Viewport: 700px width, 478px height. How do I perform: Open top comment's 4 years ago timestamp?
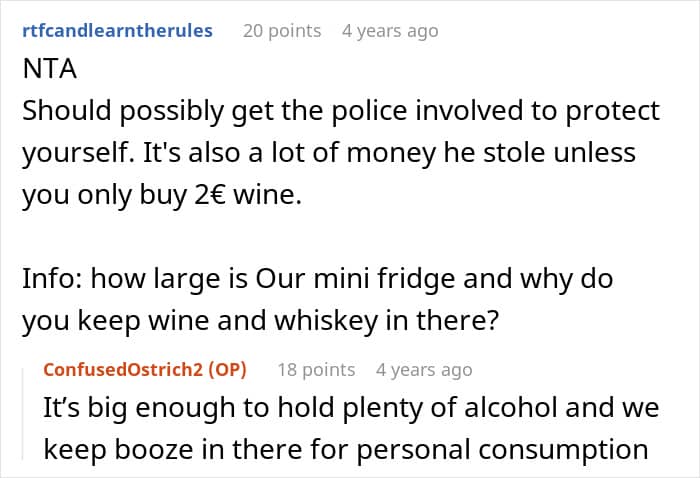click(390, 31)
